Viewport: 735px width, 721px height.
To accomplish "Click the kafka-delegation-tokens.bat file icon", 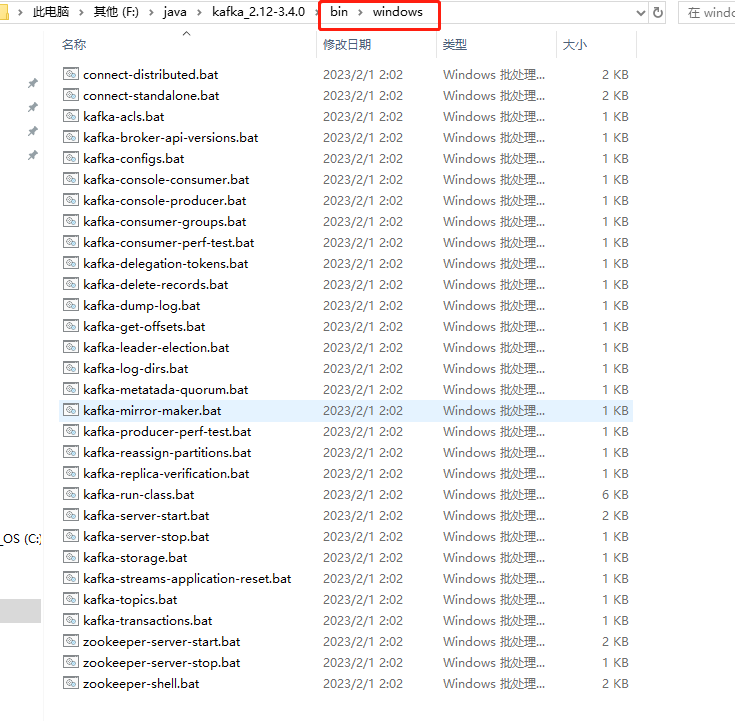I will coord(71,263).
